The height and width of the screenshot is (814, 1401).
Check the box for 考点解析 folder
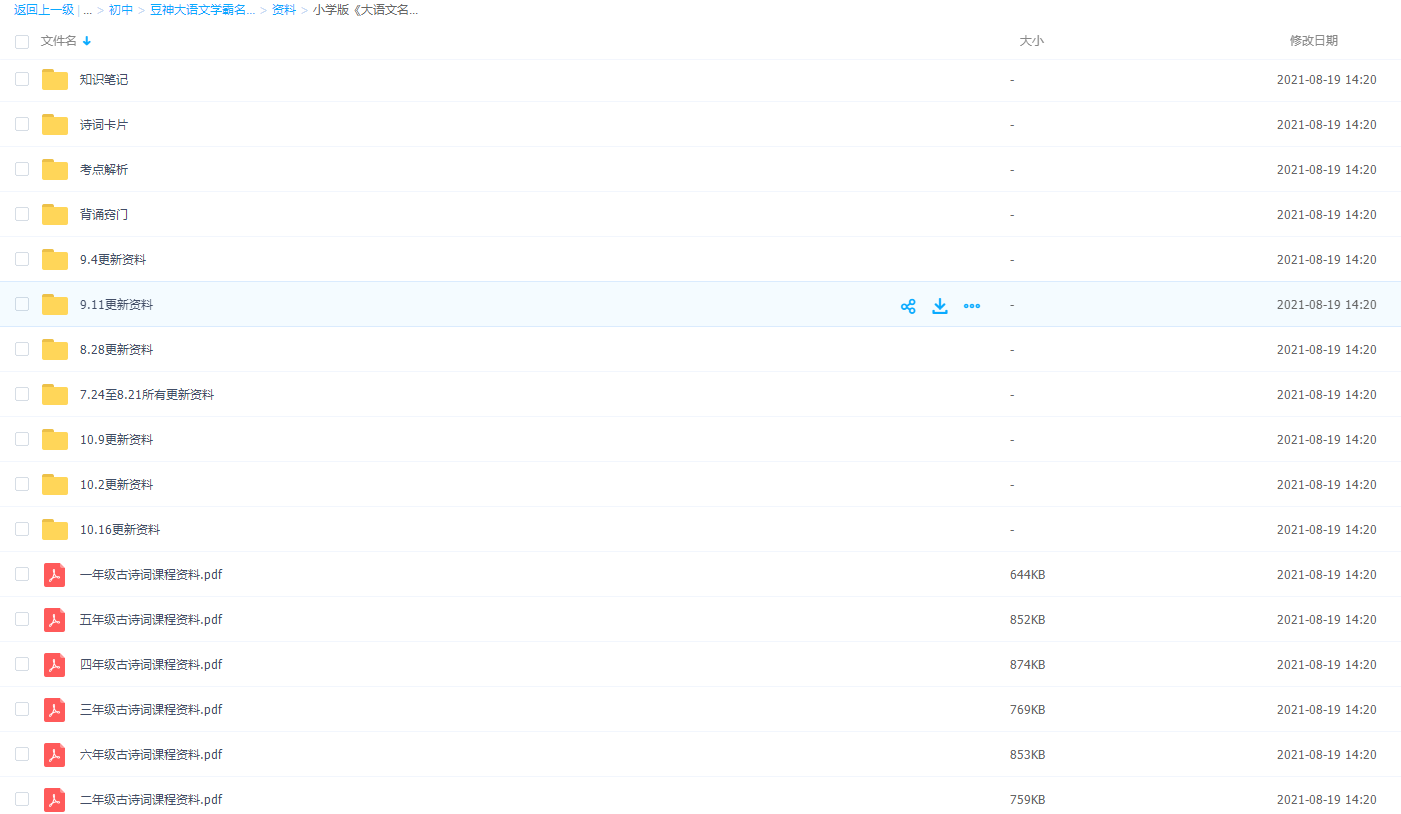22,170
